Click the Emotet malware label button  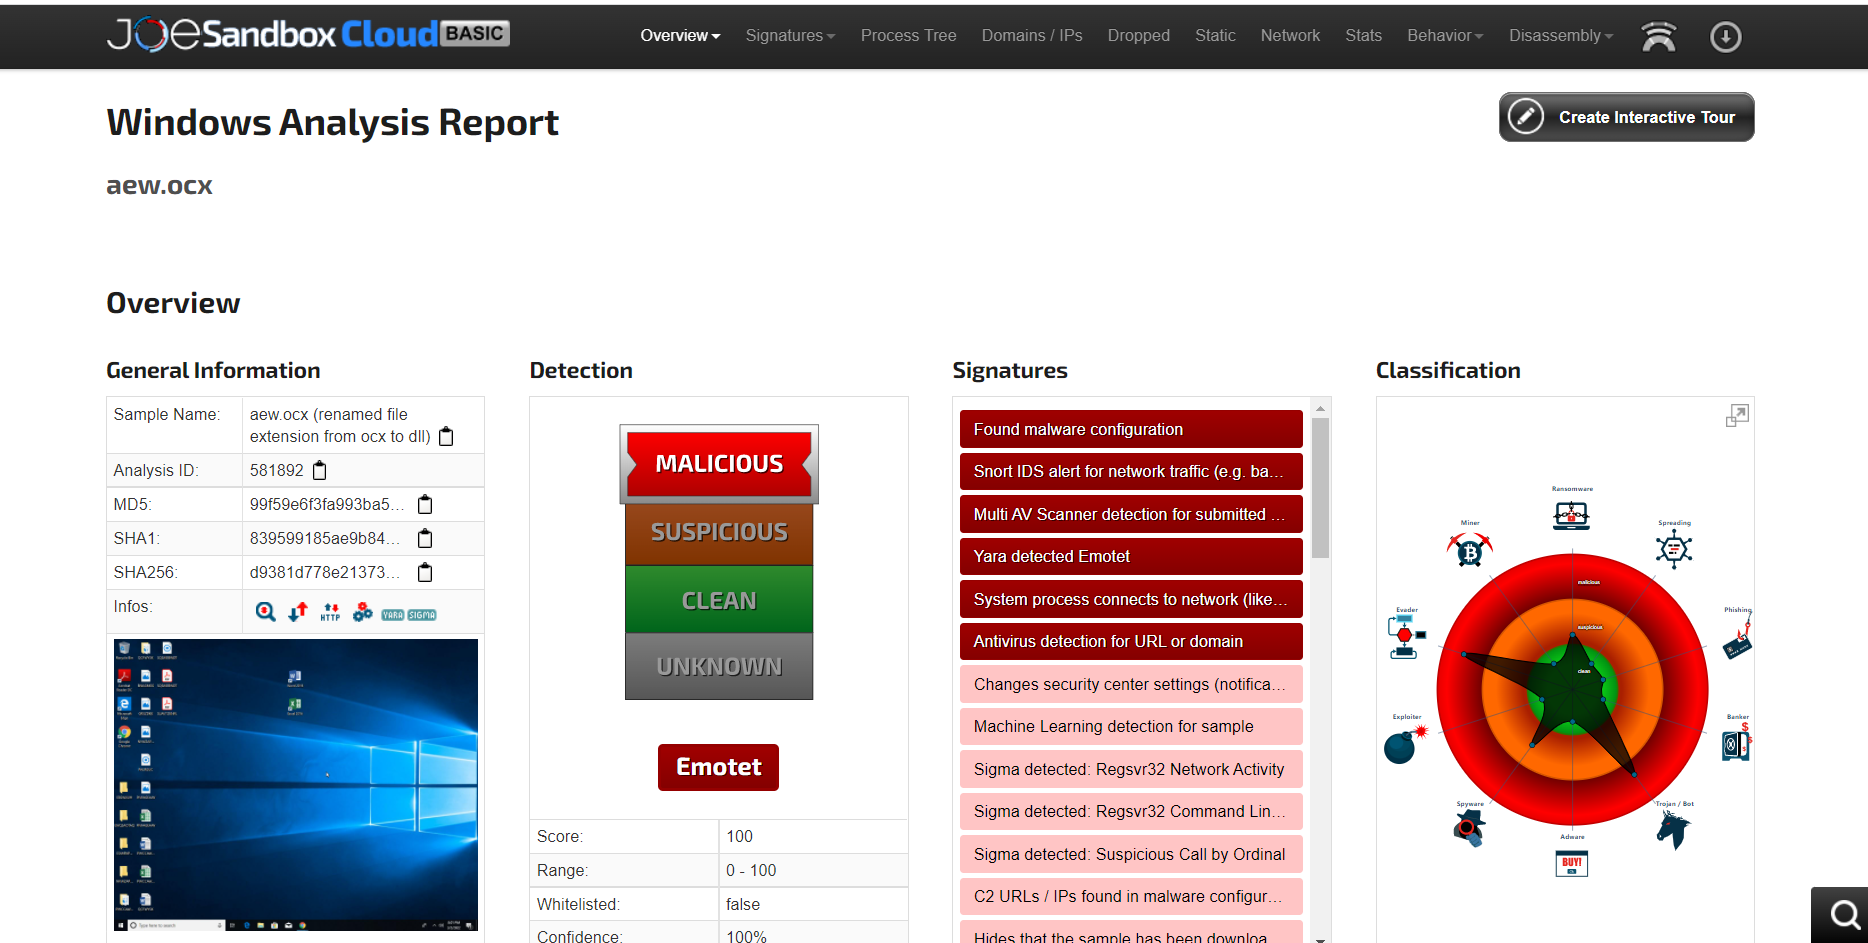click(x=718, y=767)
